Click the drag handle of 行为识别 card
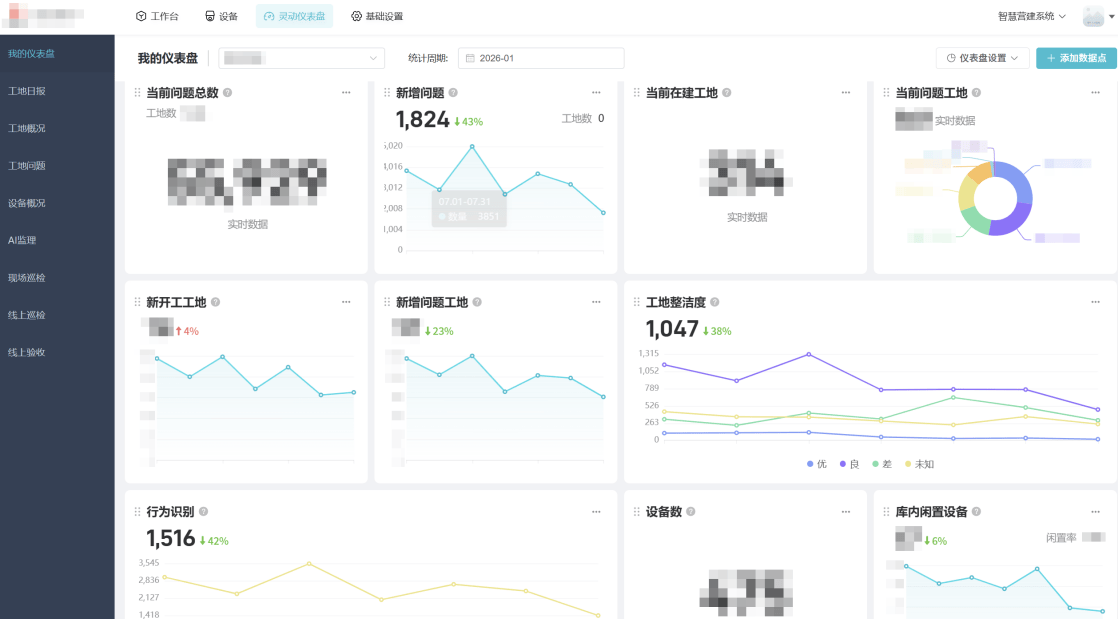Screen dimensions: 1118x619 [137, 512]
